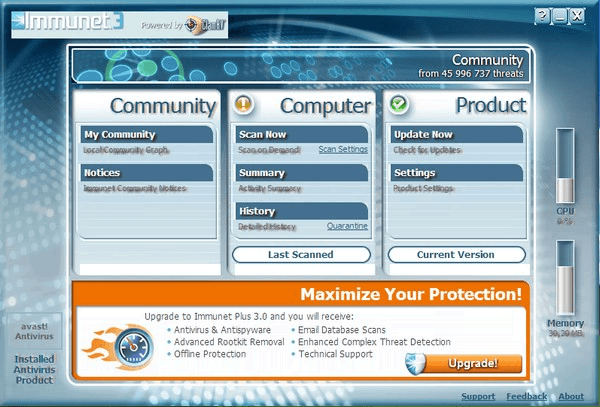The height and width of the screenshot is (407, 600).
Task: Open the Feedback link
Action: 527,396
